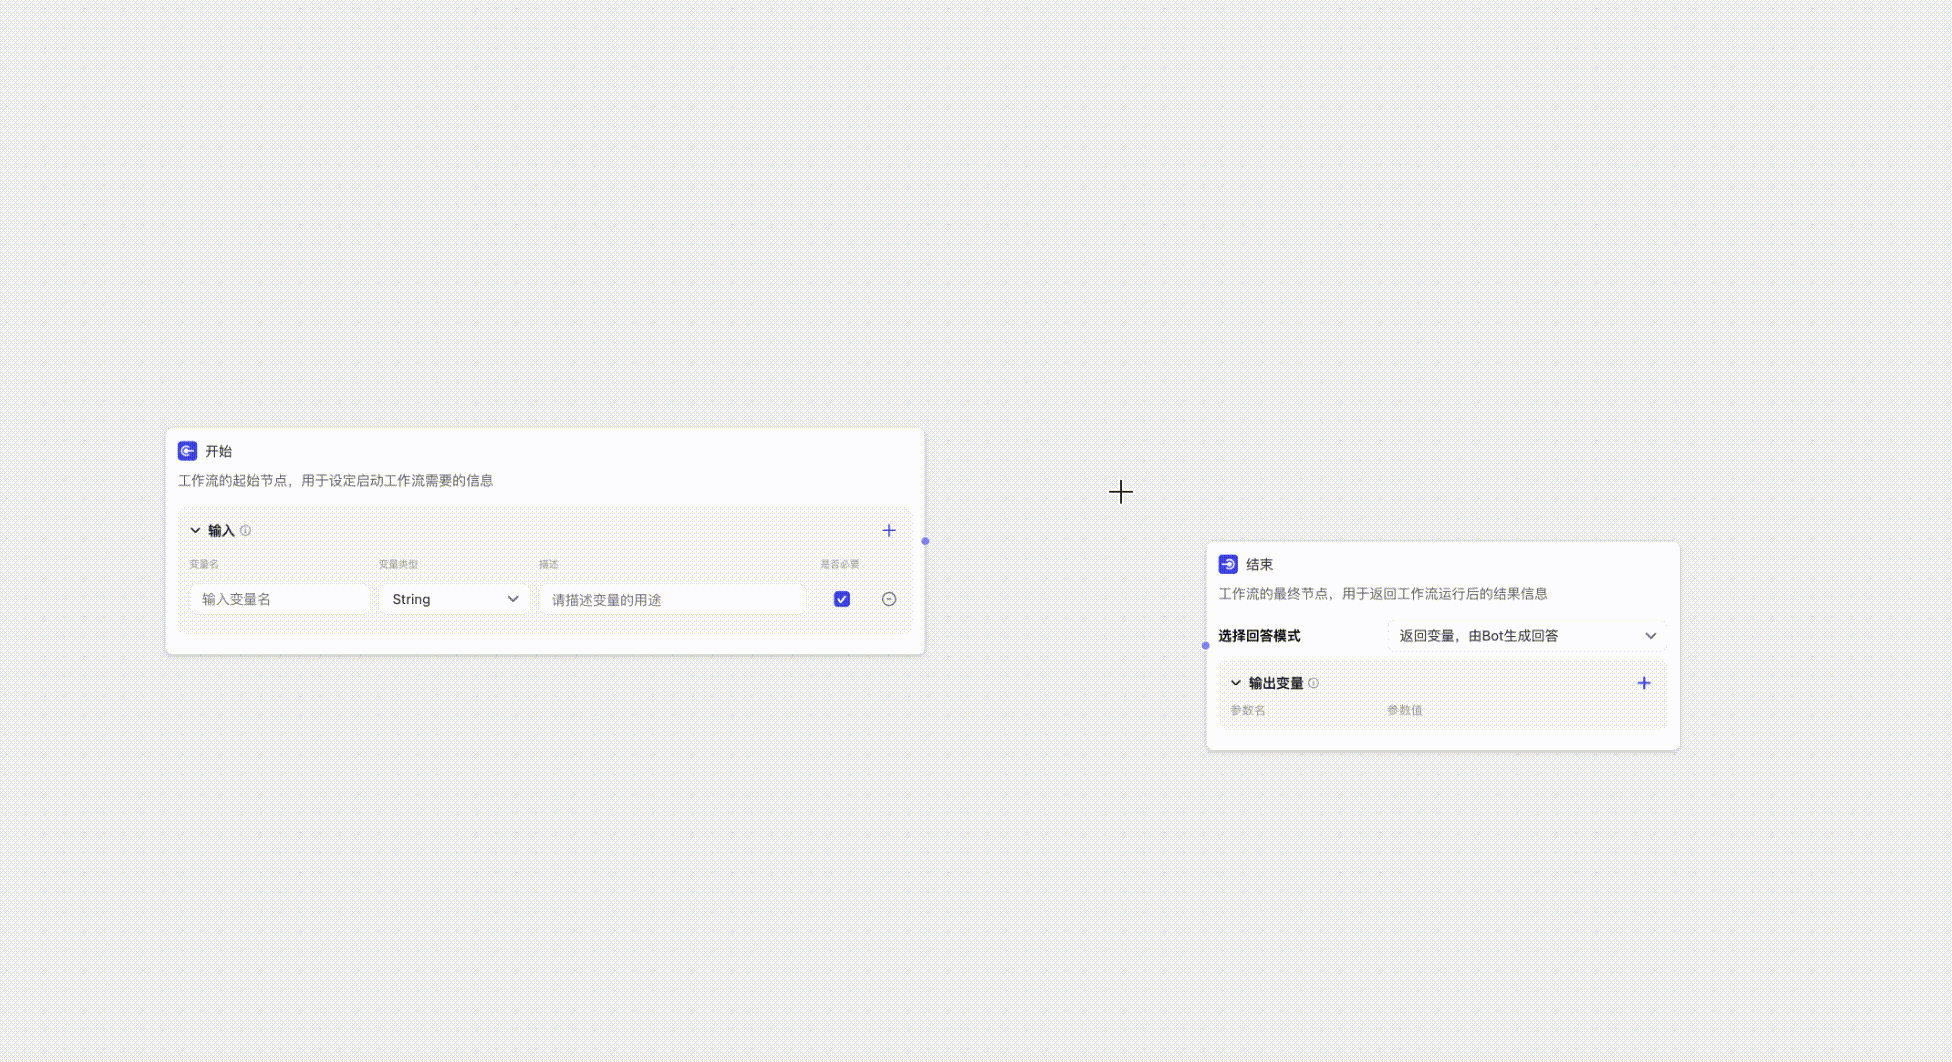Click the info icon next to 输出变量
Viewport: 1952px width, 1062px height.
point(1314,683)
